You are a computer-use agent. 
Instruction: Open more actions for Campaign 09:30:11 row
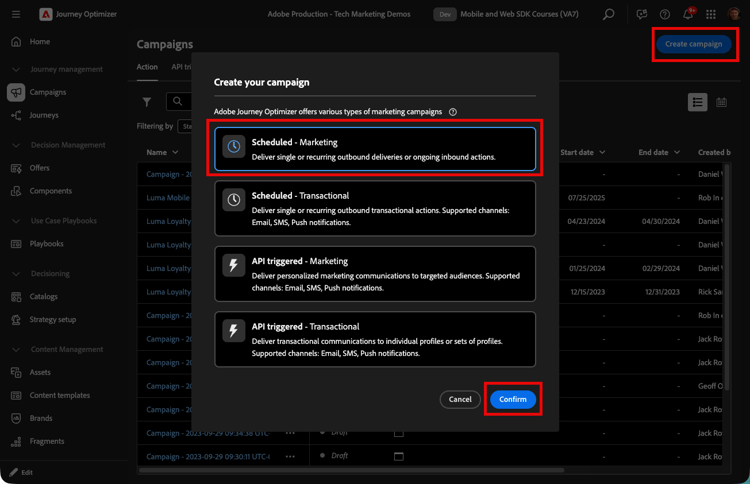click(x=290, y=457)
